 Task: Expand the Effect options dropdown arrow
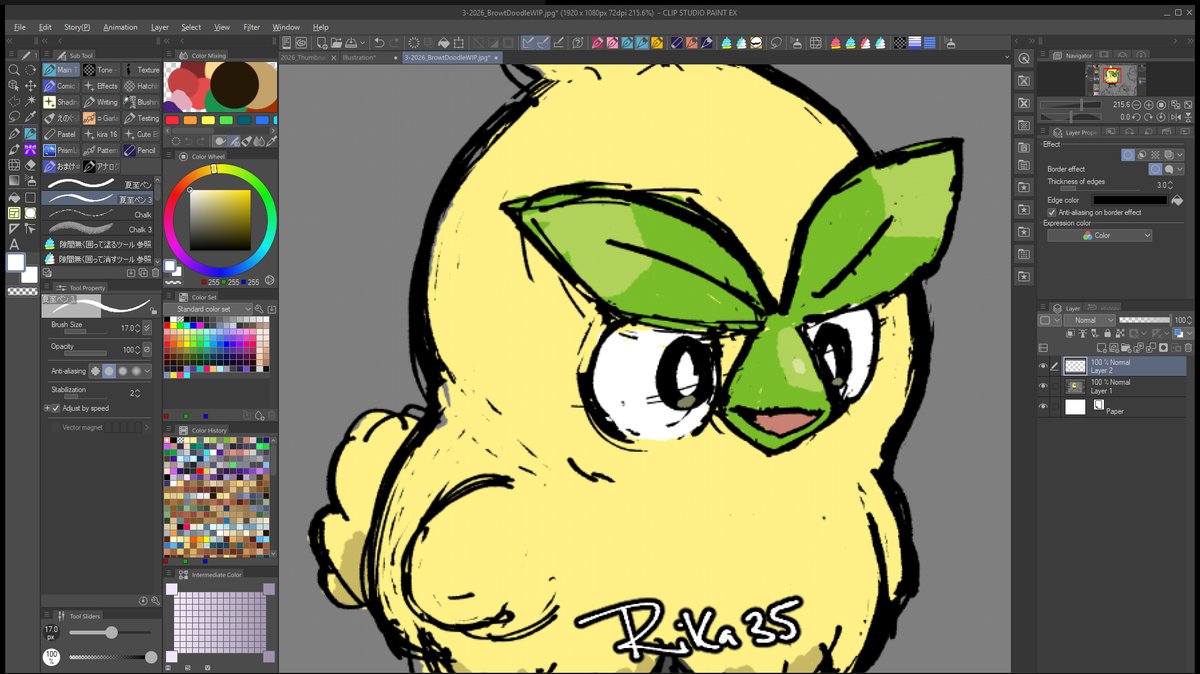(x=1180, y=155)
